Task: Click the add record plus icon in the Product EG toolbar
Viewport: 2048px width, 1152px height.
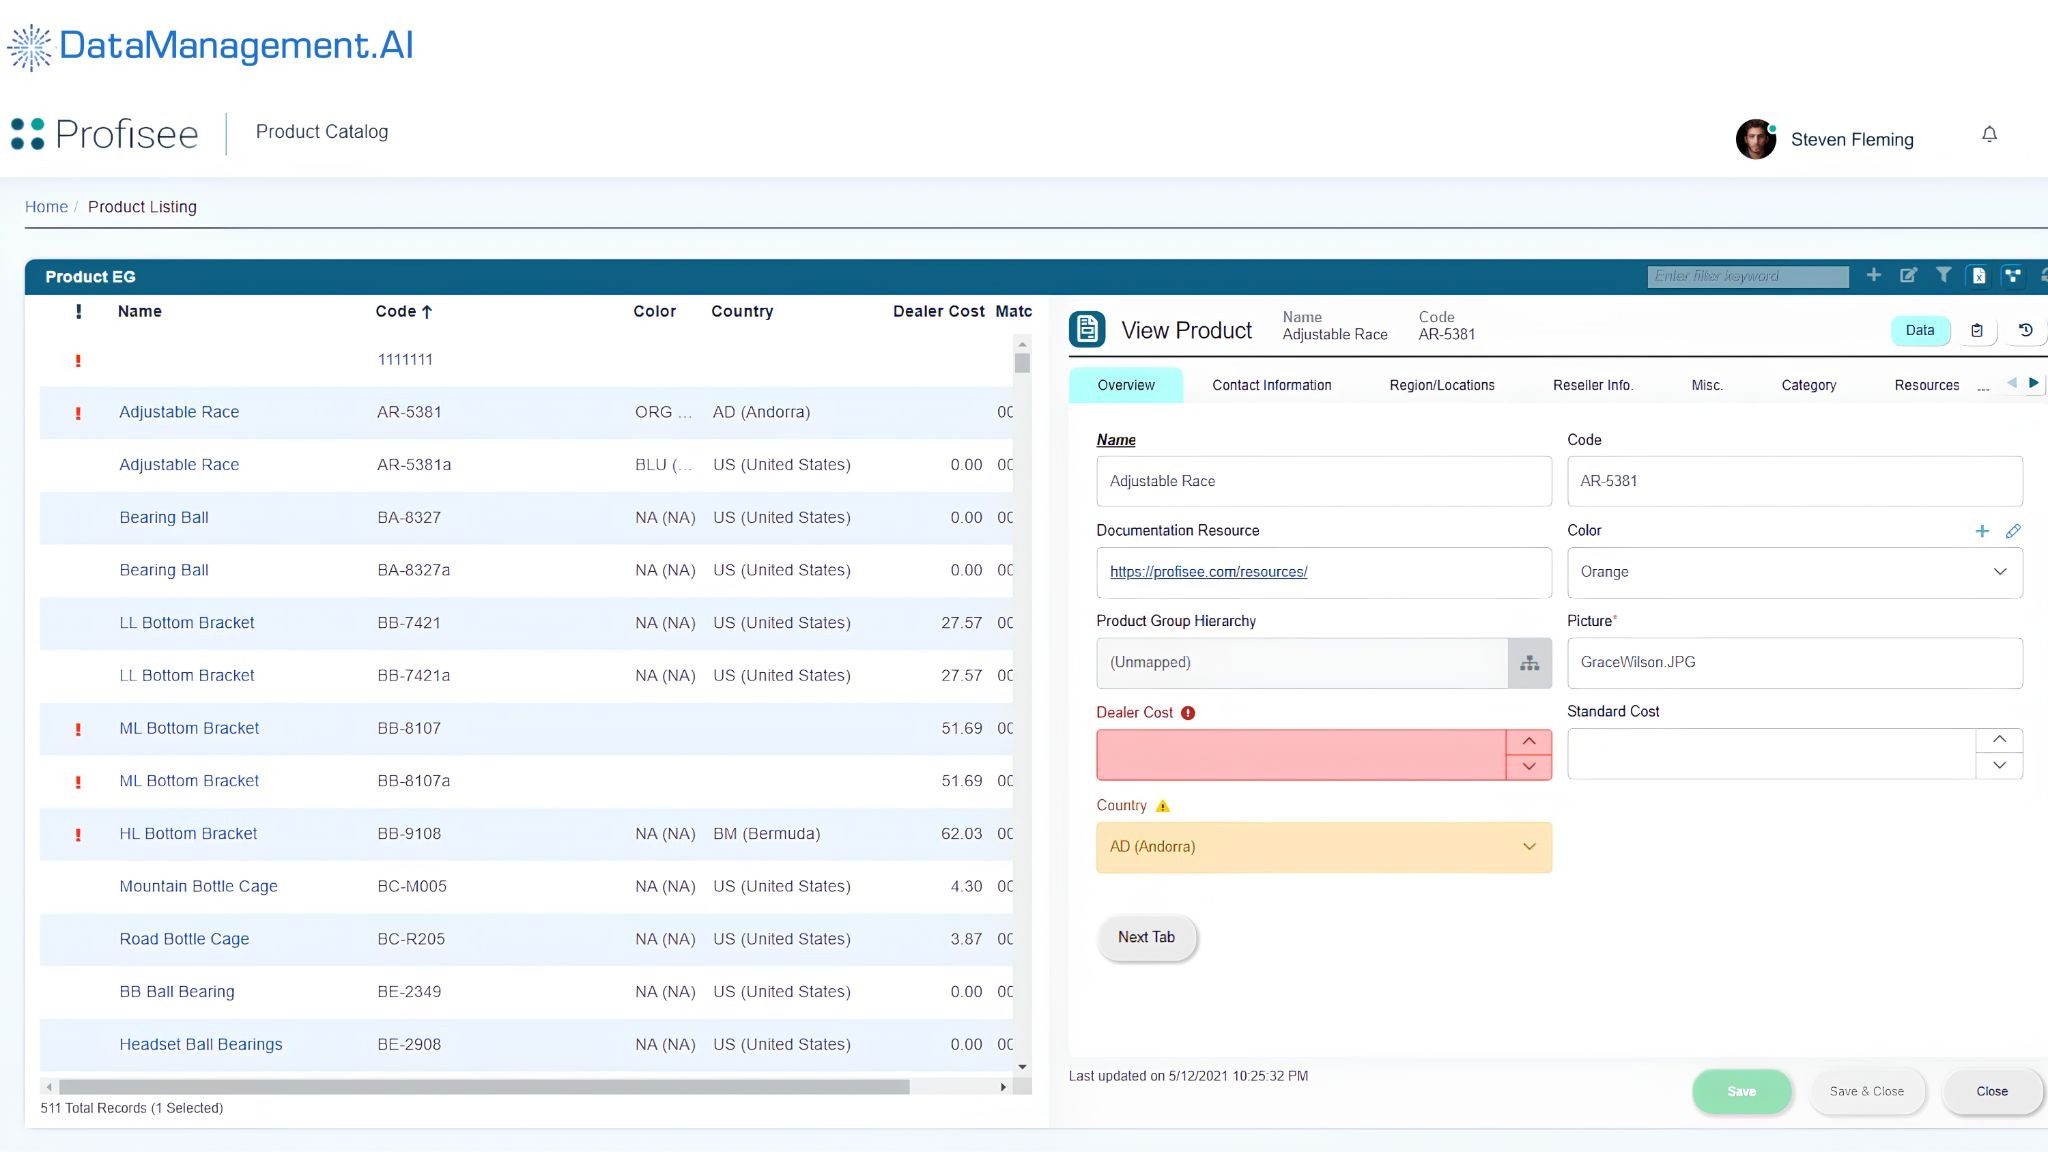Action: coord(1874,275)
